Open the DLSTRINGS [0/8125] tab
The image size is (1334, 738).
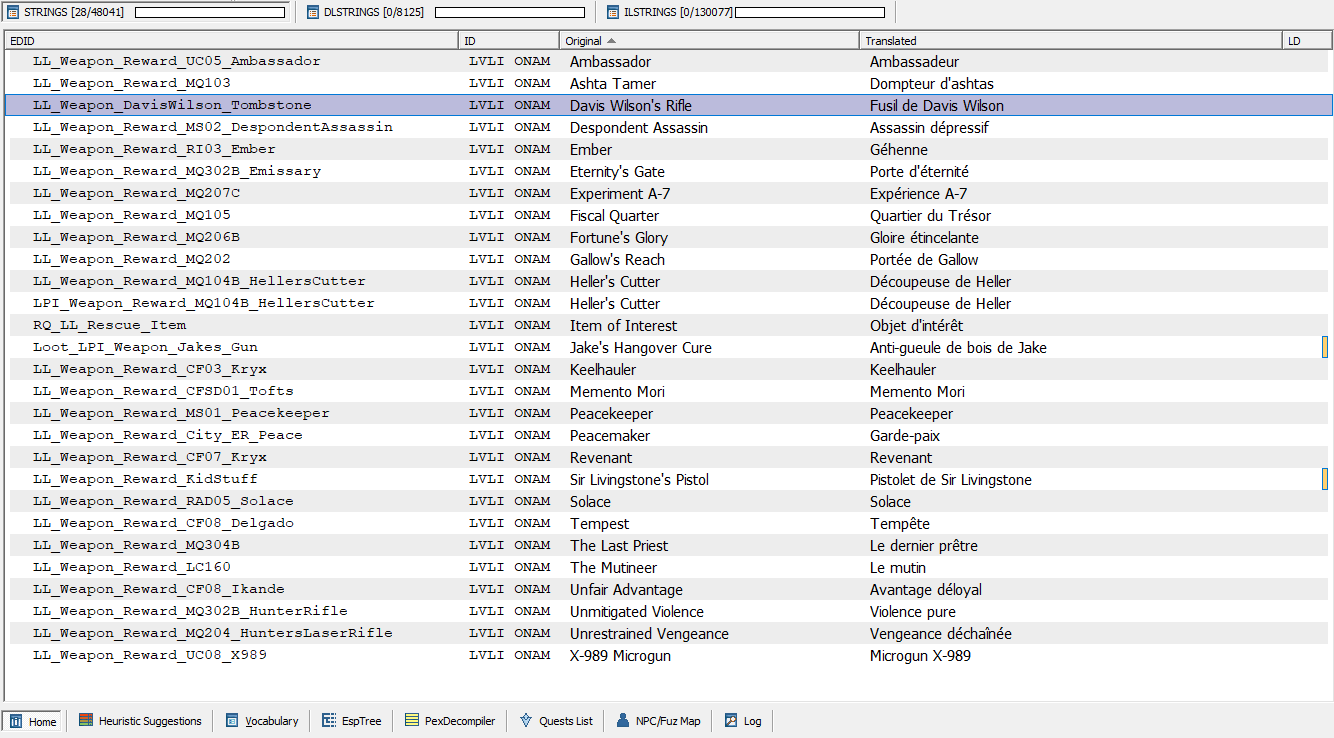pos(446,12)
